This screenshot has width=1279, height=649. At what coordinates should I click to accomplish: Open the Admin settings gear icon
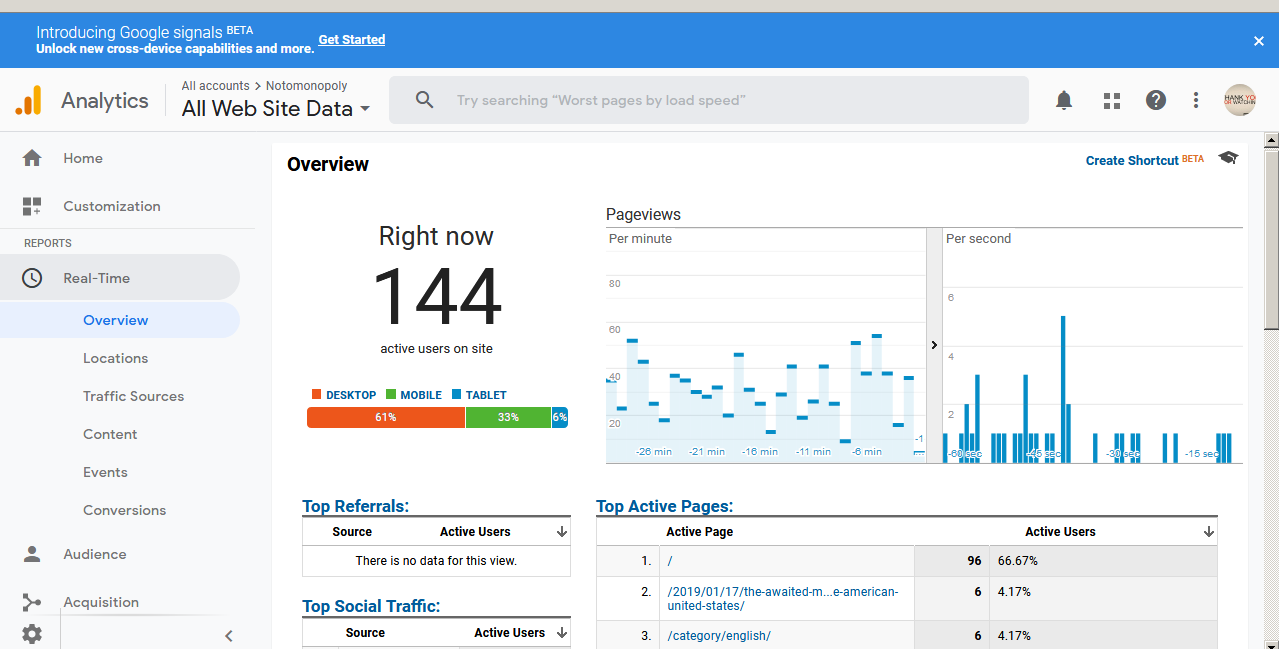point(32,633)
